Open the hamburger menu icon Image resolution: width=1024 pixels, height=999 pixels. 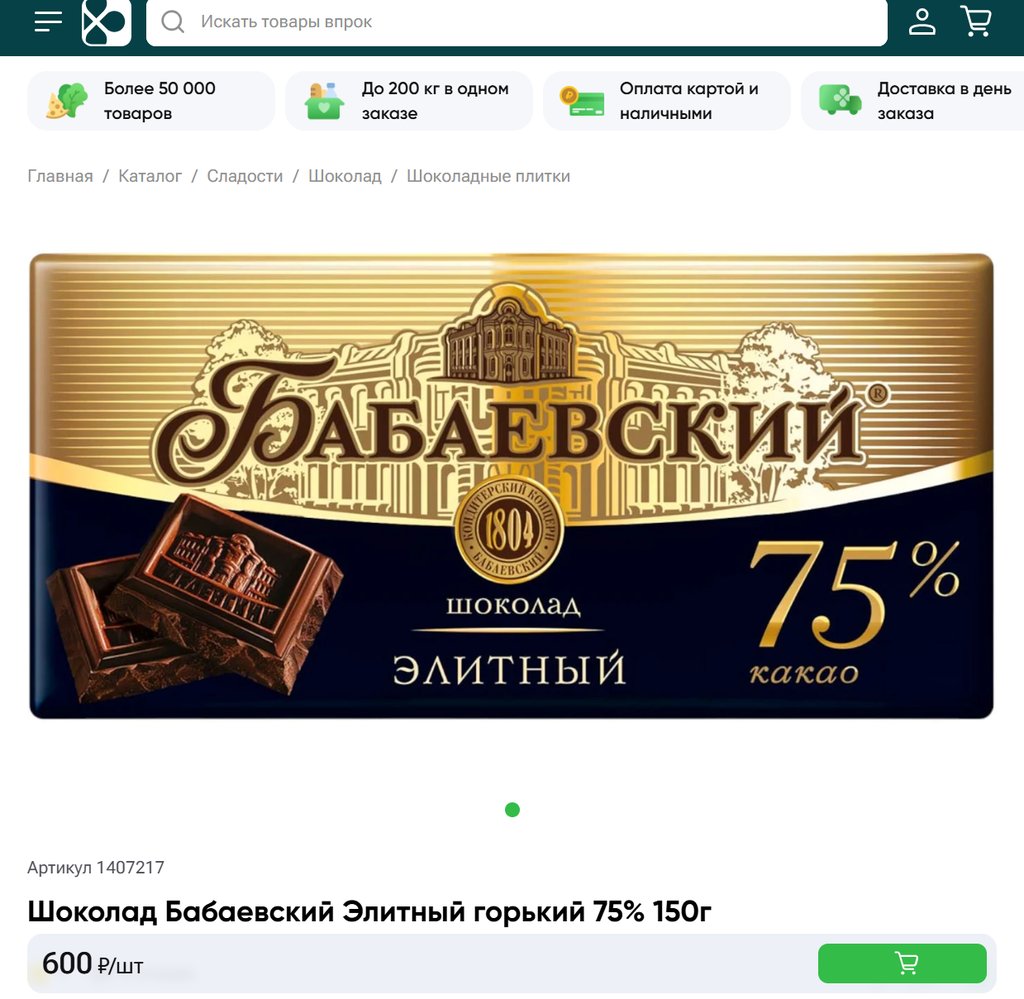pos(48,22)
